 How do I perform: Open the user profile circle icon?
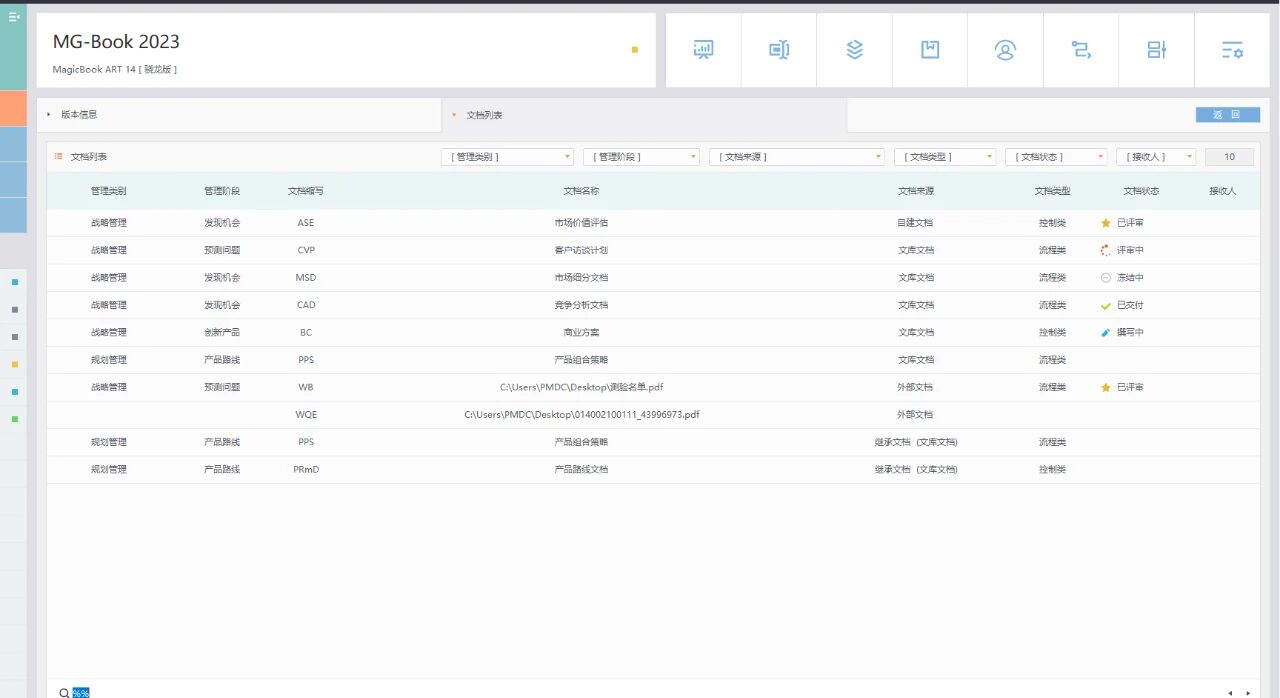(1005, 50)
